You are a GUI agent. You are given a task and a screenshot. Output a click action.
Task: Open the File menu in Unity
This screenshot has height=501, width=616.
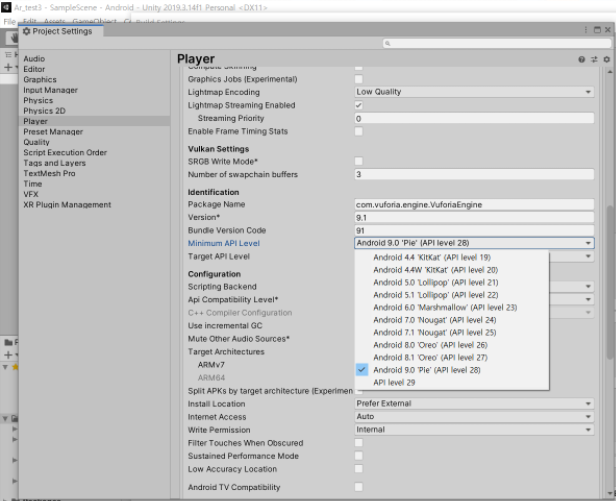9,22
